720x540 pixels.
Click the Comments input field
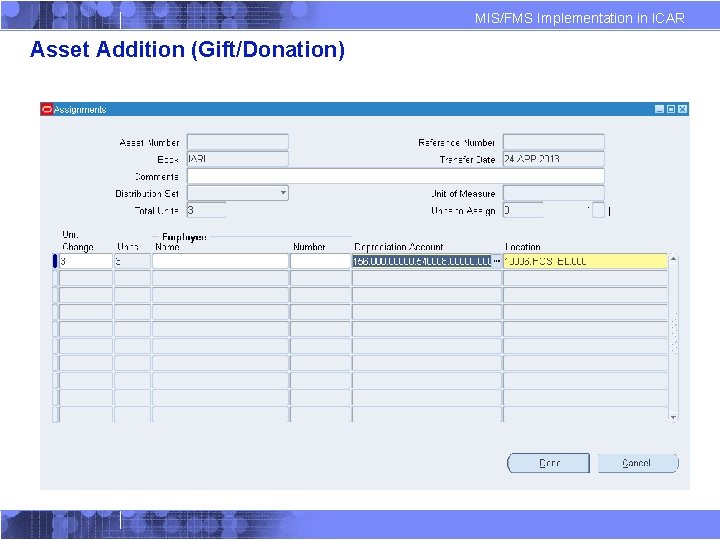pos(395,176)
